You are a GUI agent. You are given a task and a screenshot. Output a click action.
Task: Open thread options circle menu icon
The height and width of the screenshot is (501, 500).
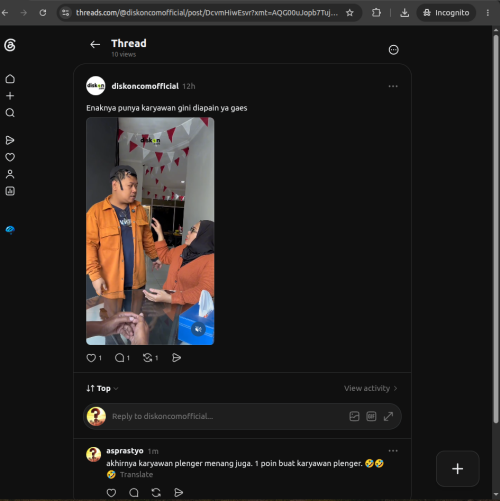point(394,50)
